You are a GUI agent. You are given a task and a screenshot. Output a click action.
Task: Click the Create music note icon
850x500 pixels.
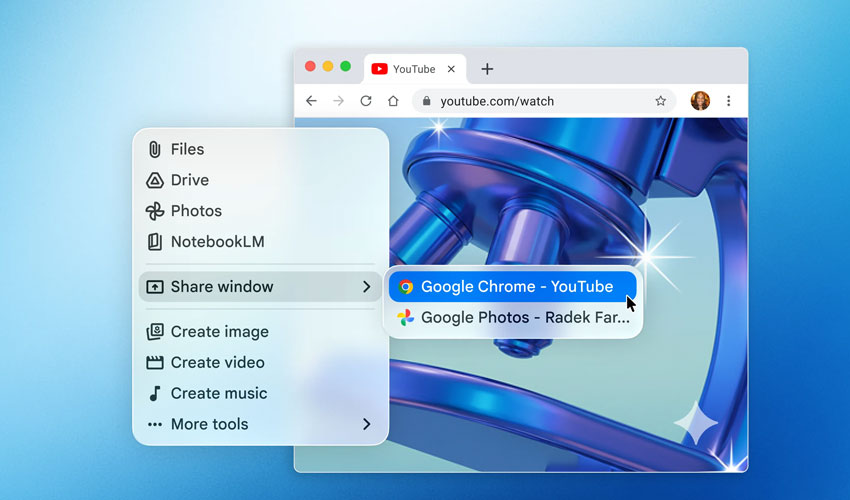pos(155,393)
